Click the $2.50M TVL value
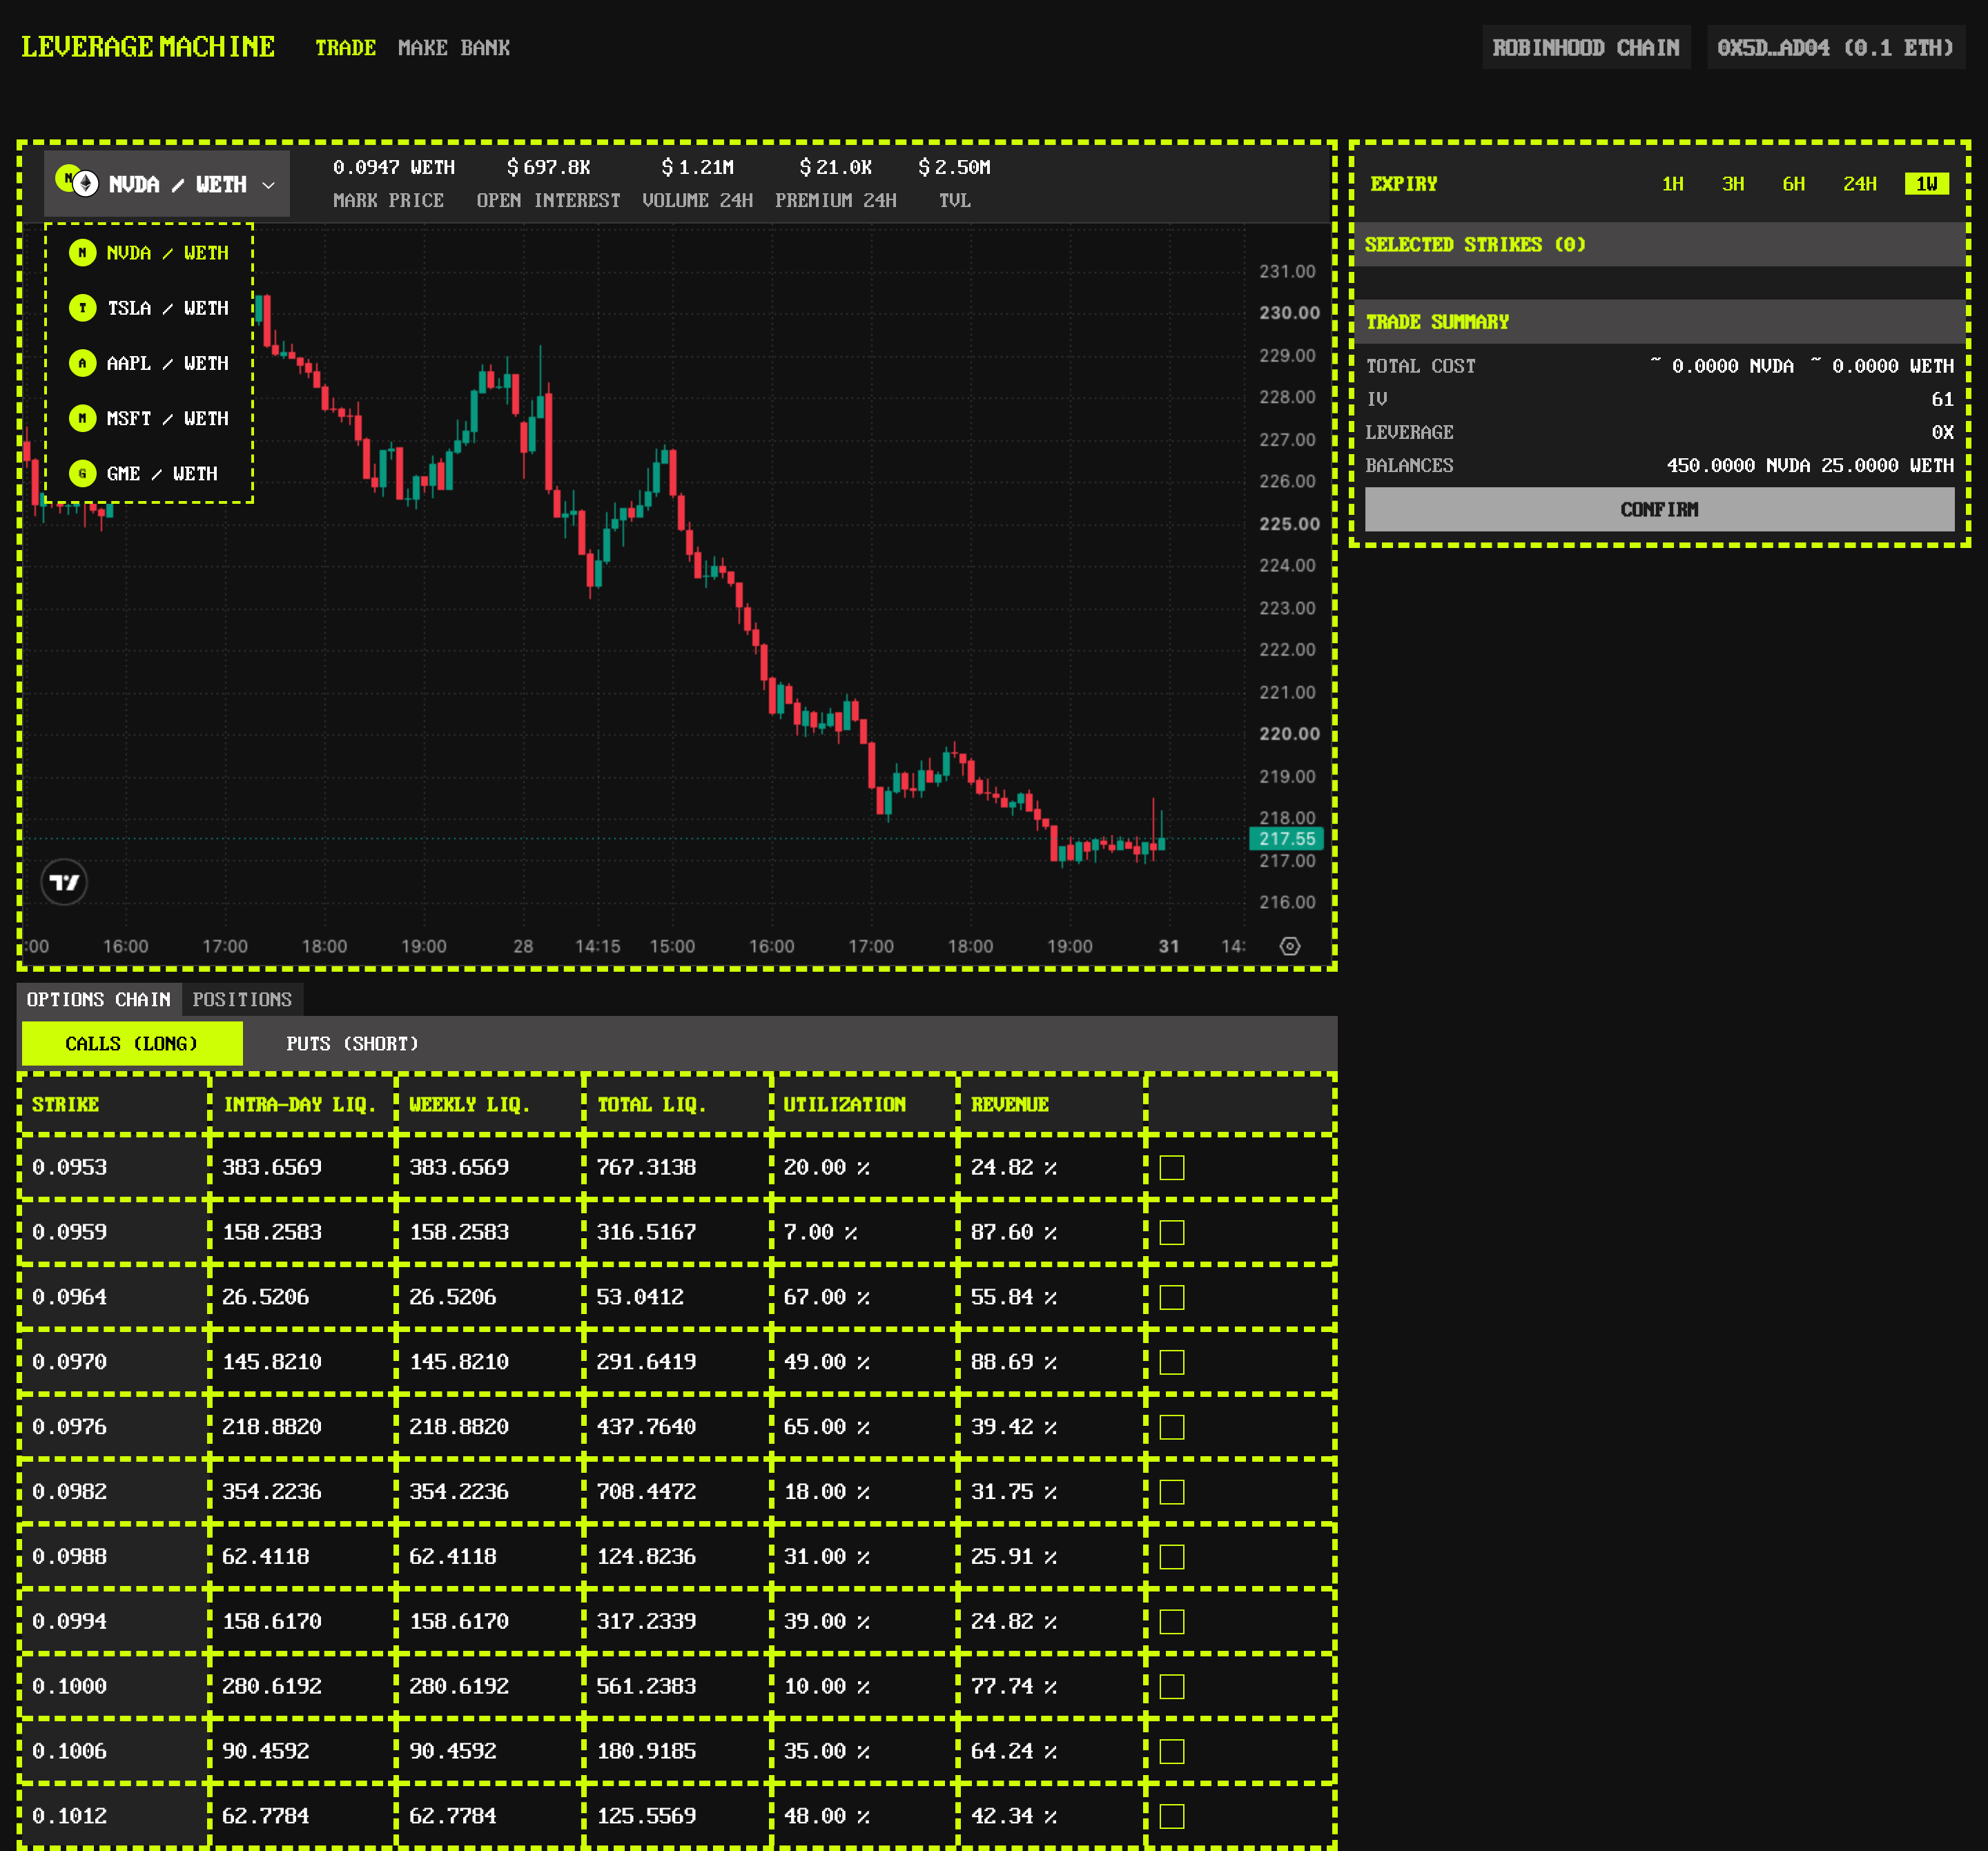 click(x=955, y=167)
